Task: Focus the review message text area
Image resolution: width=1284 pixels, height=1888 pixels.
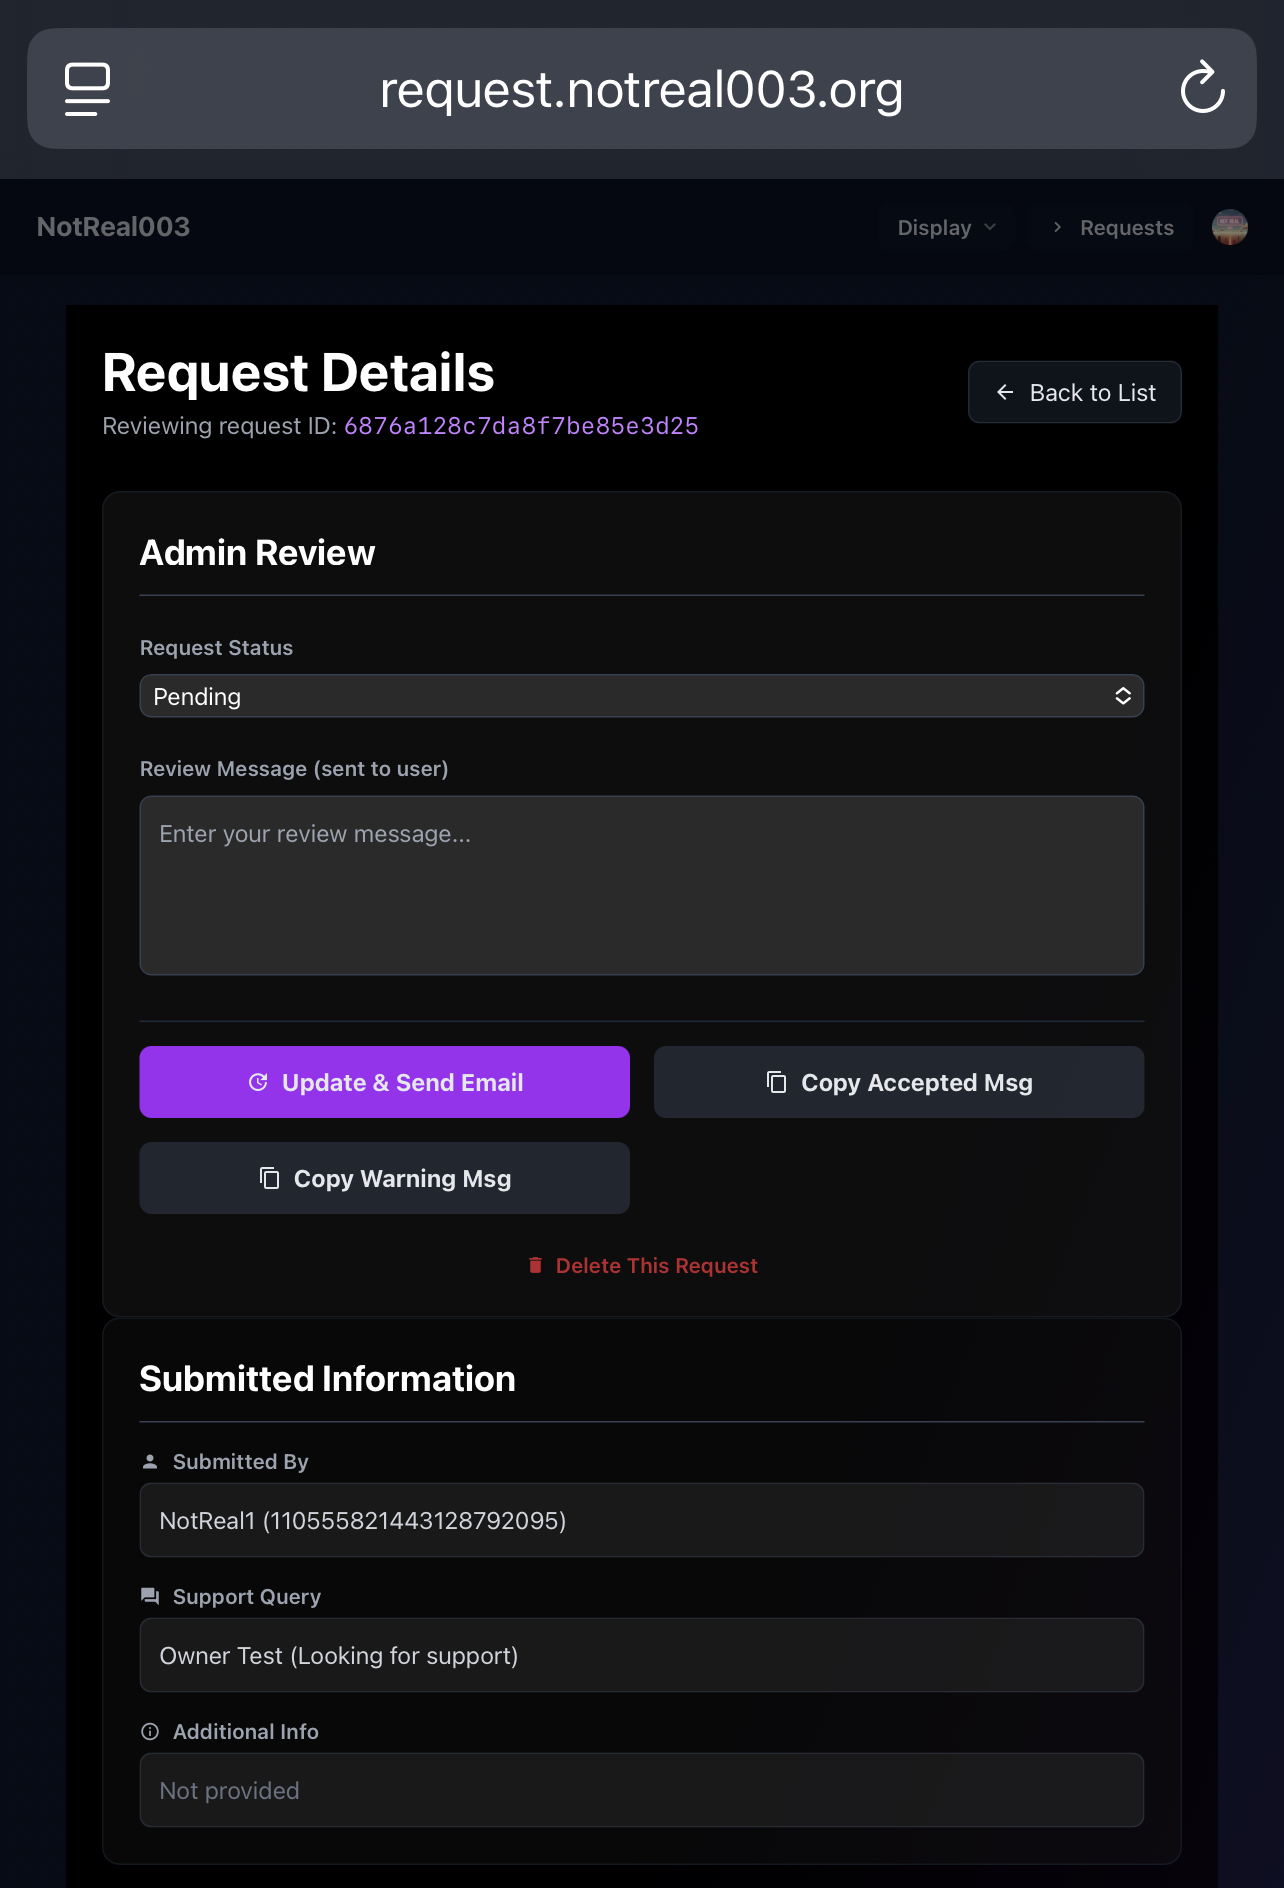Action: coord(642,885)
